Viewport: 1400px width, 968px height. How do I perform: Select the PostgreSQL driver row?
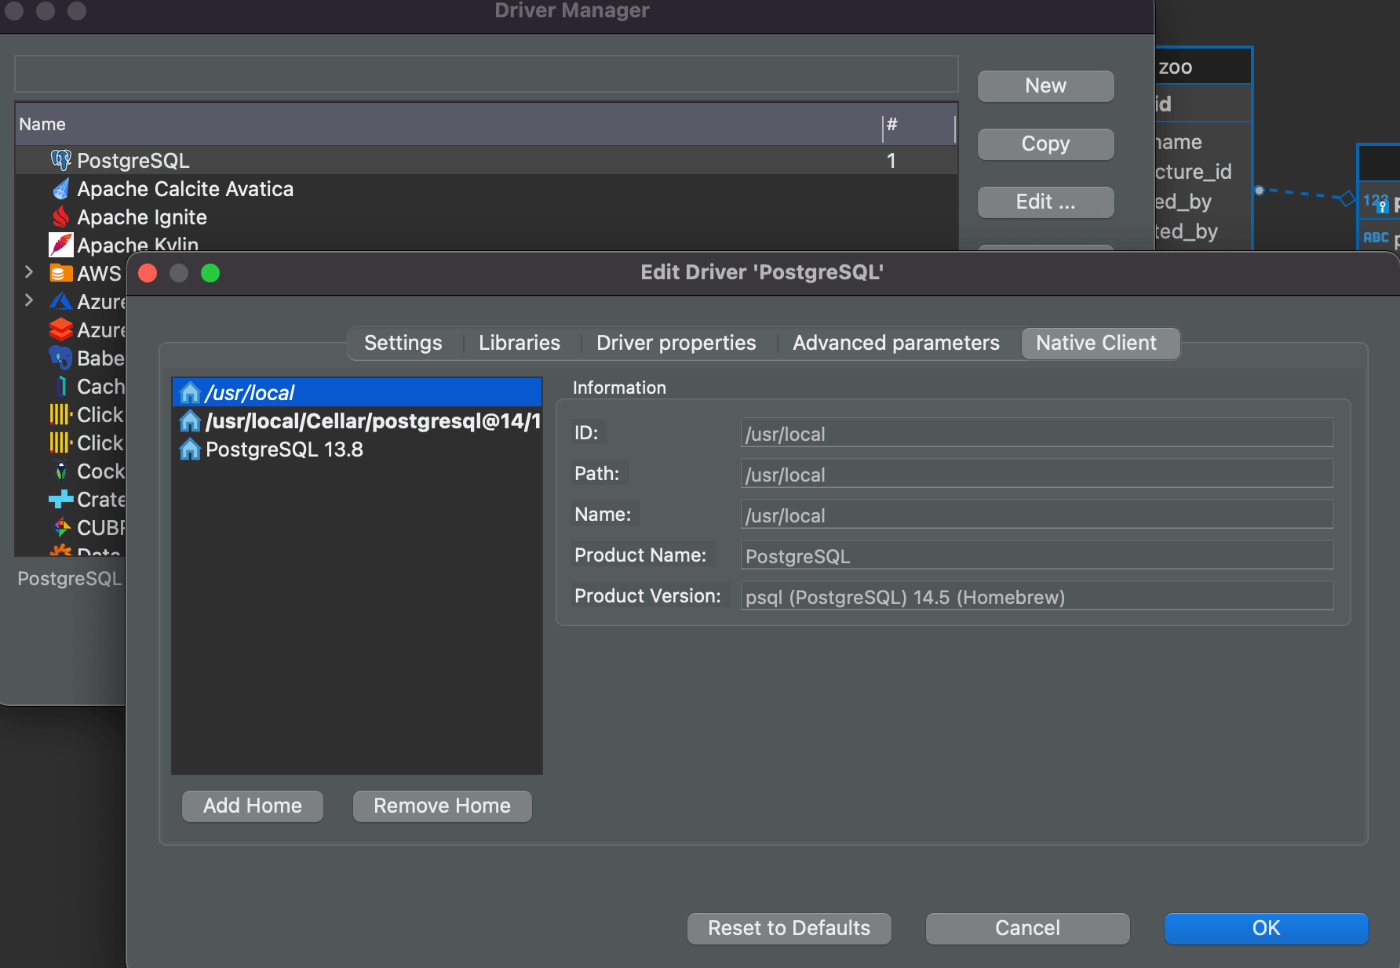486,160
